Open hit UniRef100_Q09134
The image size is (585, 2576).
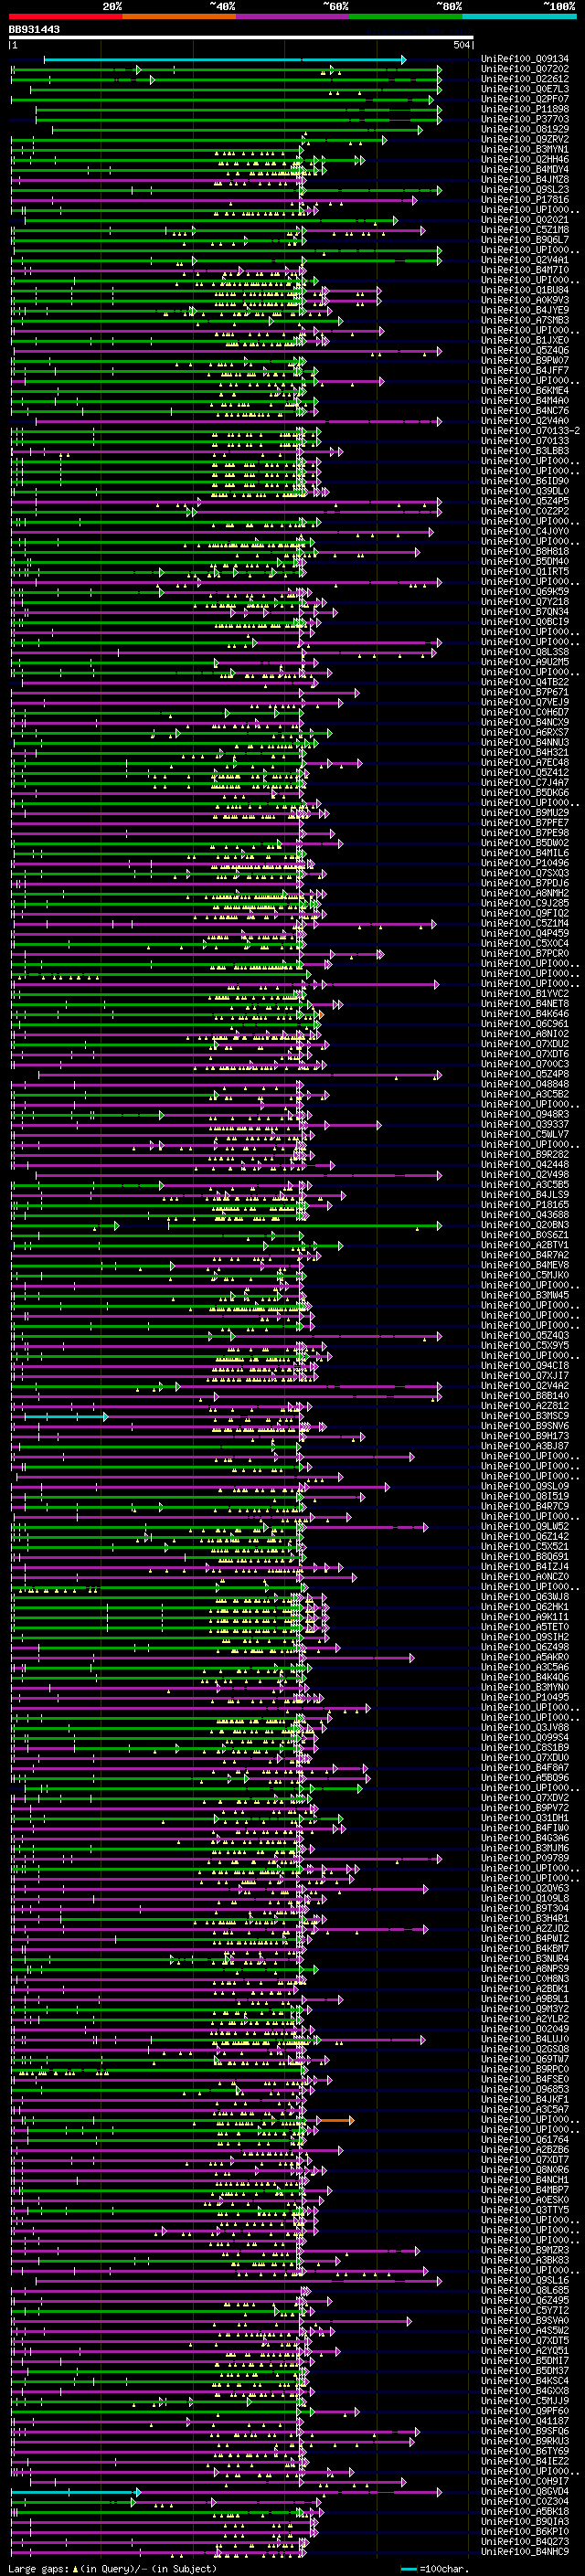point(524,59)
